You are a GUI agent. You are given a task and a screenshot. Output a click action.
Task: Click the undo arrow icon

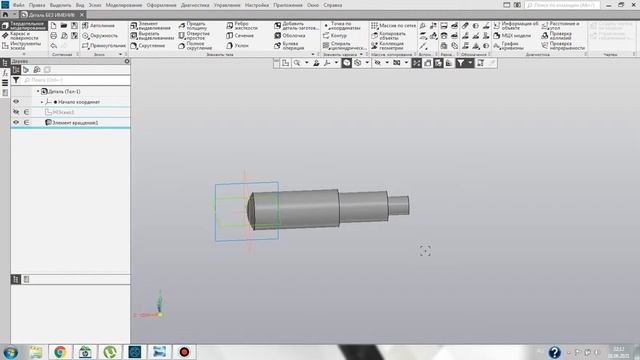point(53,46)
